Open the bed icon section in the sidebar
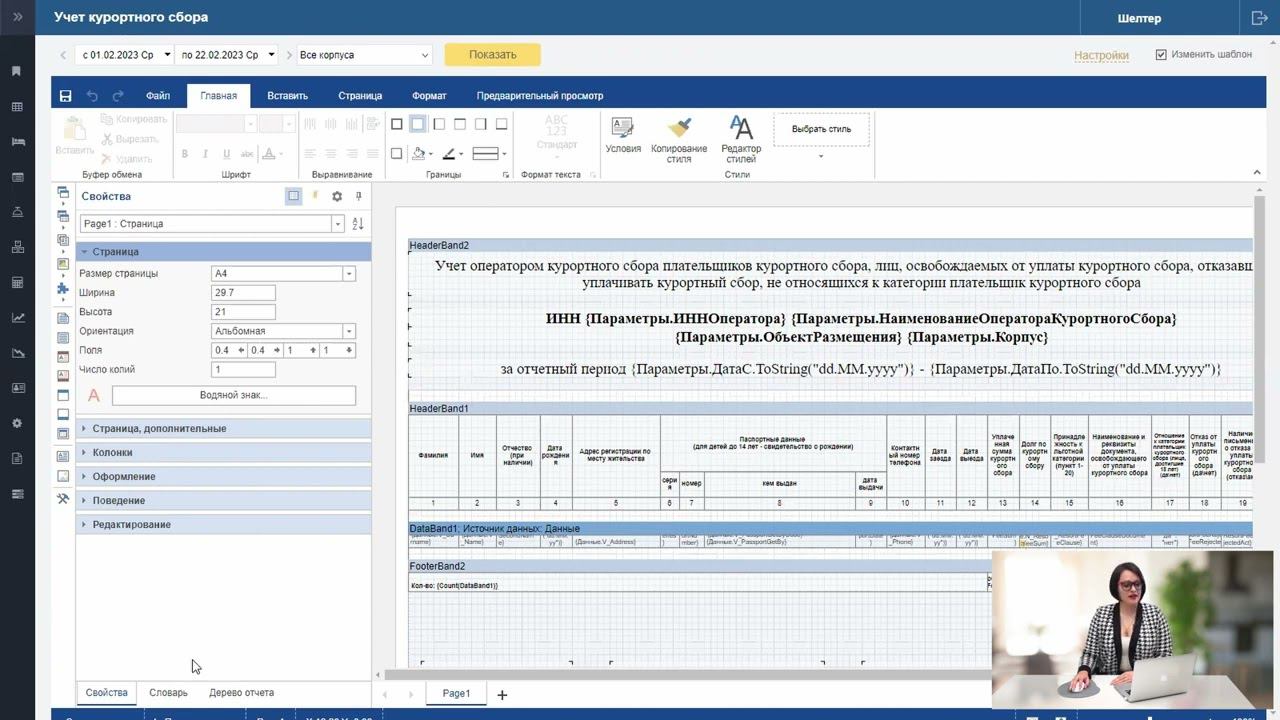The width and height of the screenshot is (1280, 720). tap(17, 142)
